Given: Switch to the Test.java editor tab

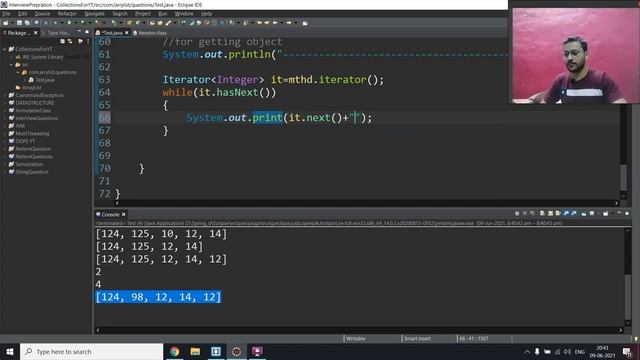Looking at the screenshot, I should pyautogui.click(x=111, y=33).
